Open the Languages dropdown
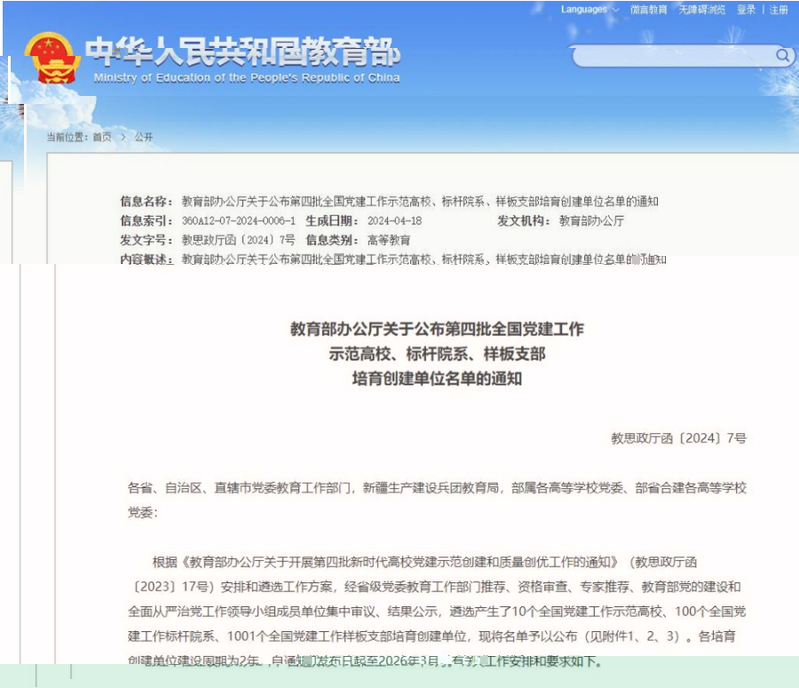799x688 pixels. 590,10
